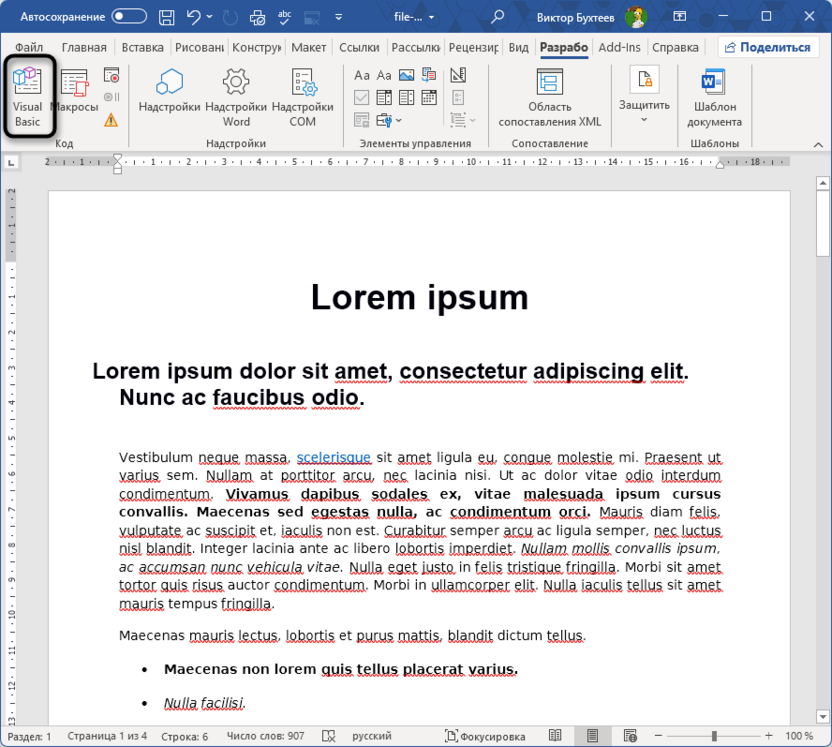The width and height of the screenshot is (832, 747).
Task: Insert picture content control
Action: pos(406,75)
